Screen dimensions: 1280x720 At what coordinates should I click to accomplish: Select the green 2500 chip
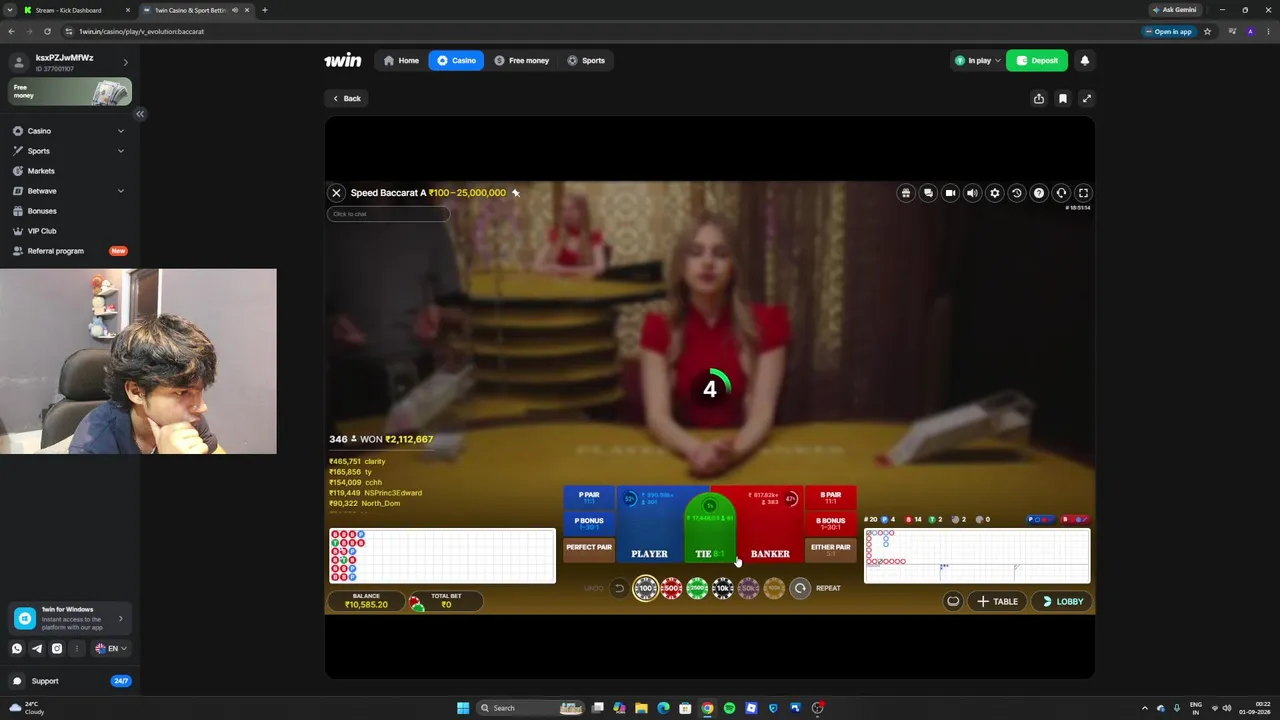pyautogui.click(x=697, y=589)
